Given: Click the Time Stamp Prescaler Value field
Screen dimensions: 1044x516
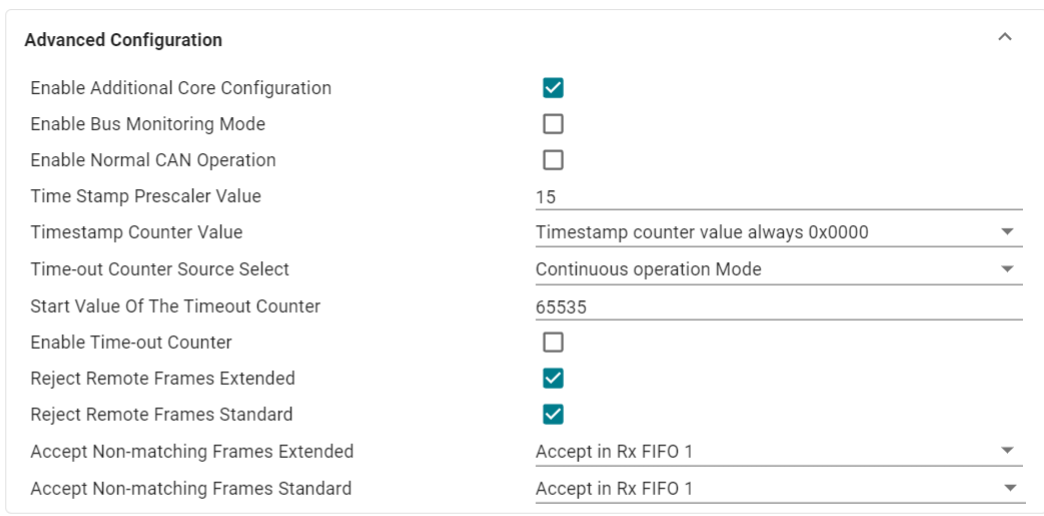Looking at the screenshot, I should (778, 197).
